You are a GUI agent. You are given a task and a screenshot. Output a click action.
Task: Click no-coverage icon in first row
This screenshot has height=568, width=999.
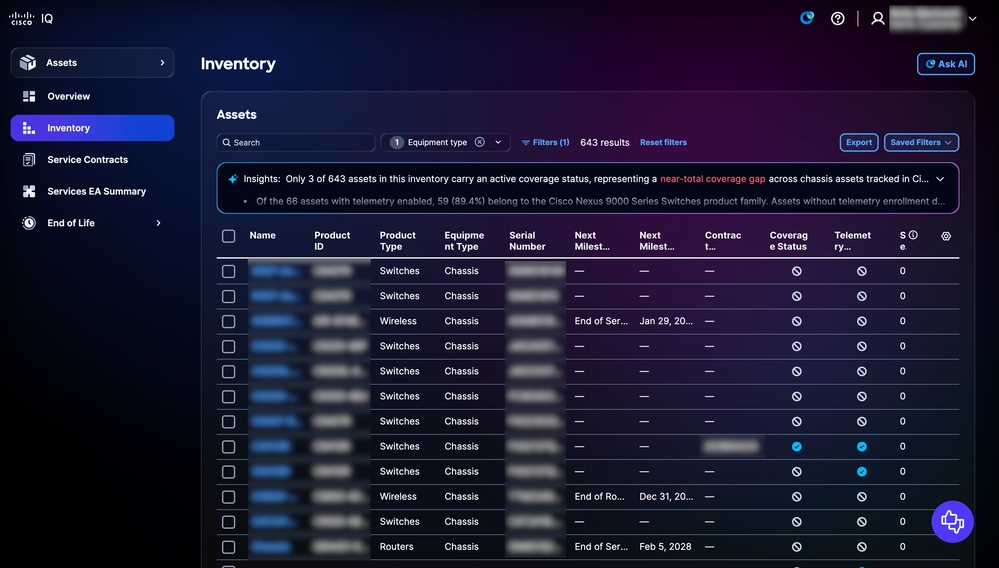click(x=796, y=271)
